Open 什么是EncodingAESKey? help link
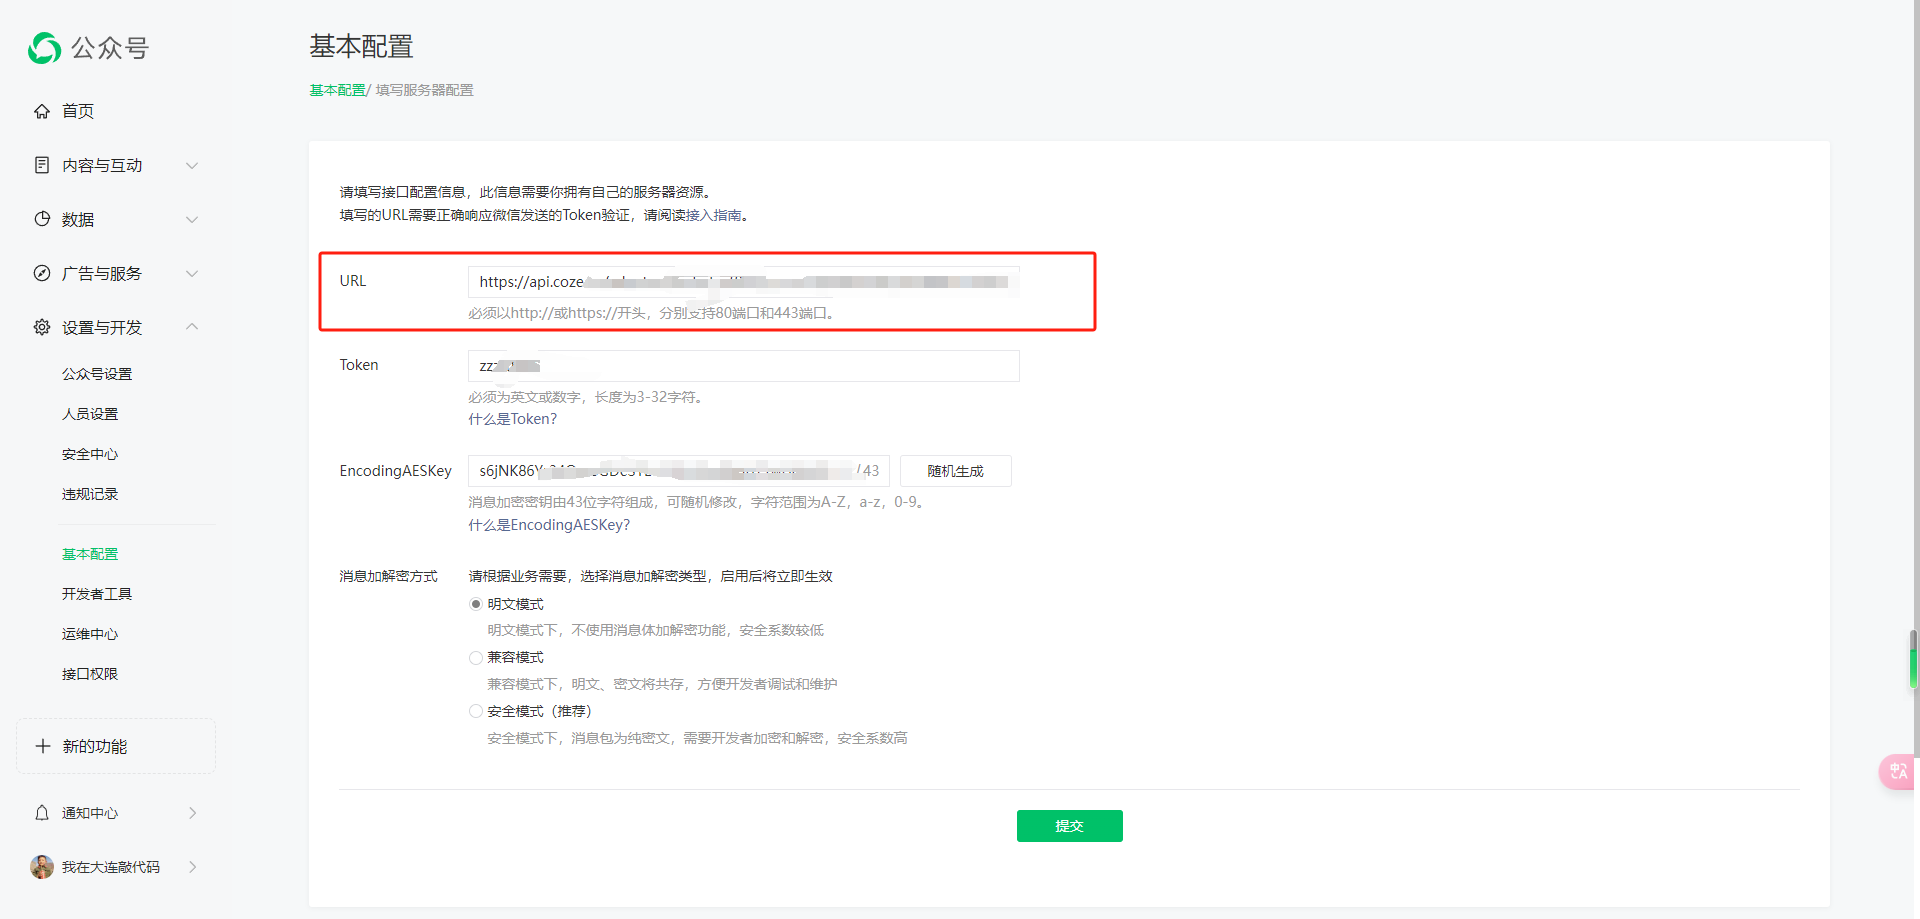 [549, 525]
